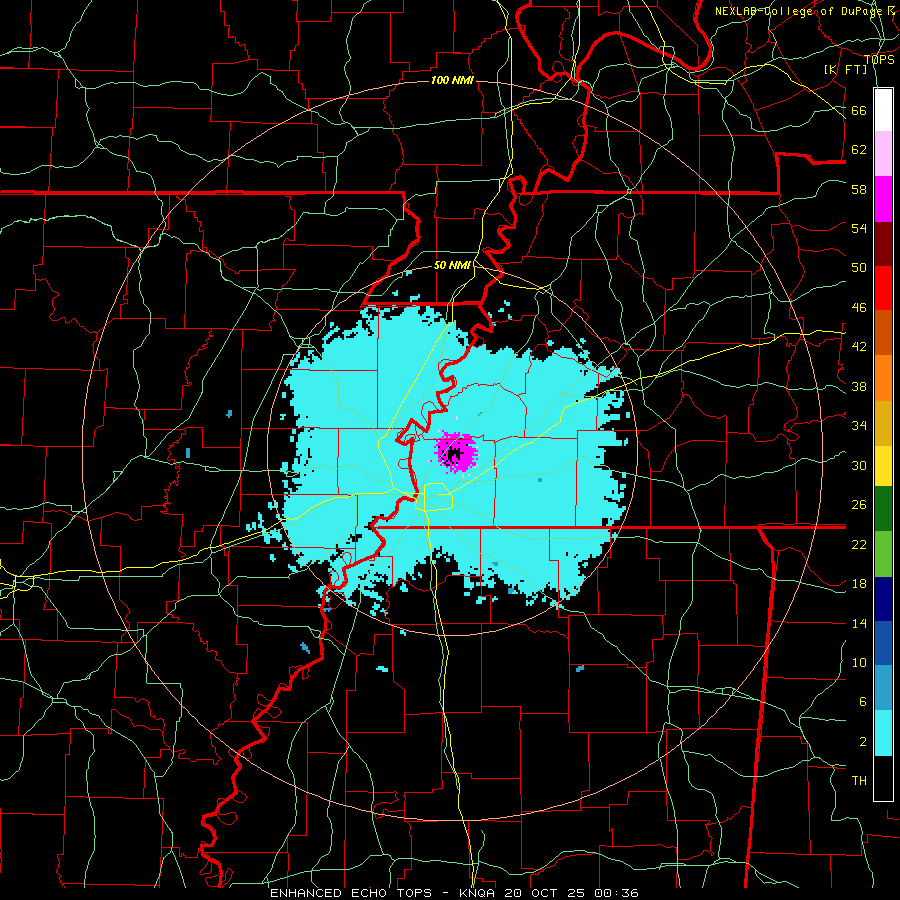This screenshot has width=900, height=900.
Task: Click the '58' legend label
Action: pyautogui.click(x=859, y=189)
